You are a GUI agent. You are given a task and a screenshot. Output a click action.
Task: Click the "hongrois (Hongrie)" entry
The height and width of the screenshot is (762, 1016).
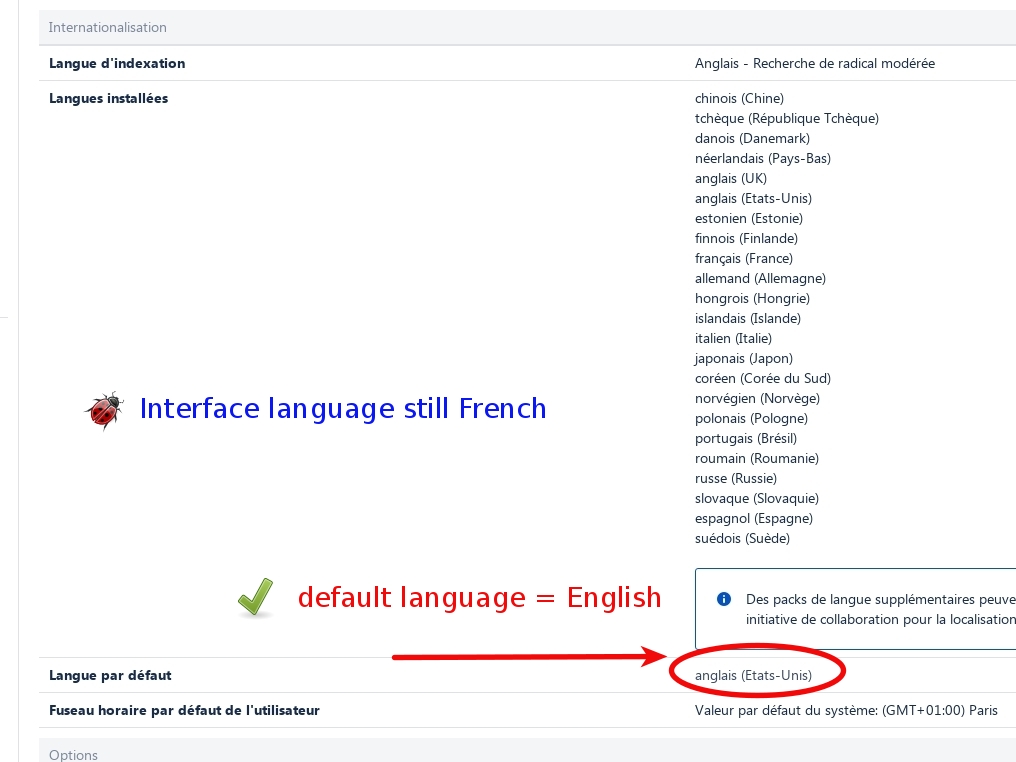(752, 299)
